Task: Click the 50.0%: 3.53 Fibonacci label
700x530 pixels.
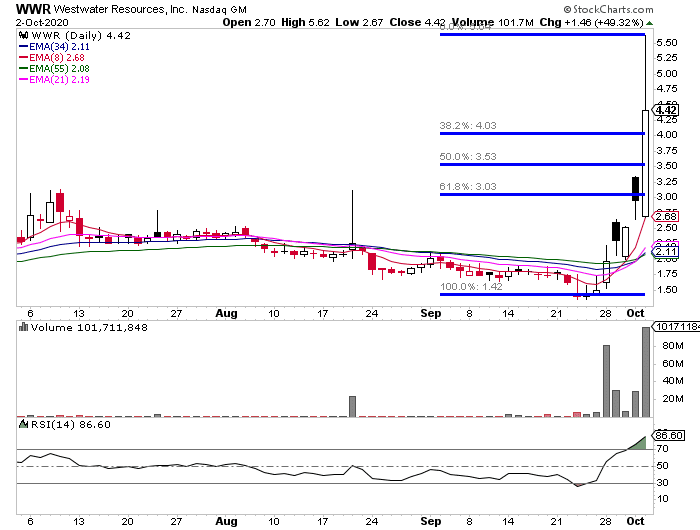Action: click(x=468, y=157)
